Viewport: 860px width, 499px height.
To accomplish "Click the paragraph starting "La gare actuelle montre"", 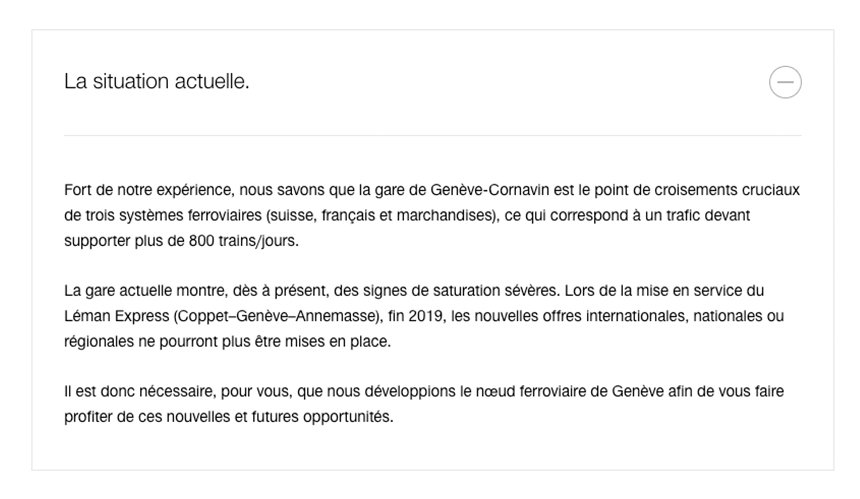I will [424, 316].
